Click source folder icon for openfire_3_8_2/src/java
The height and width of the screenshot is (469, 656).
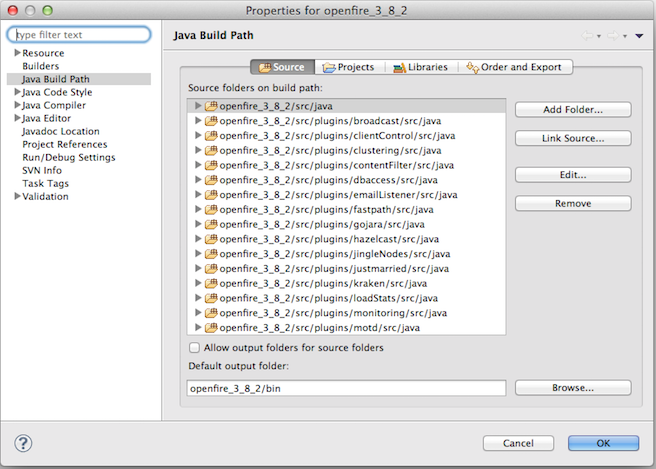(211, 106)
